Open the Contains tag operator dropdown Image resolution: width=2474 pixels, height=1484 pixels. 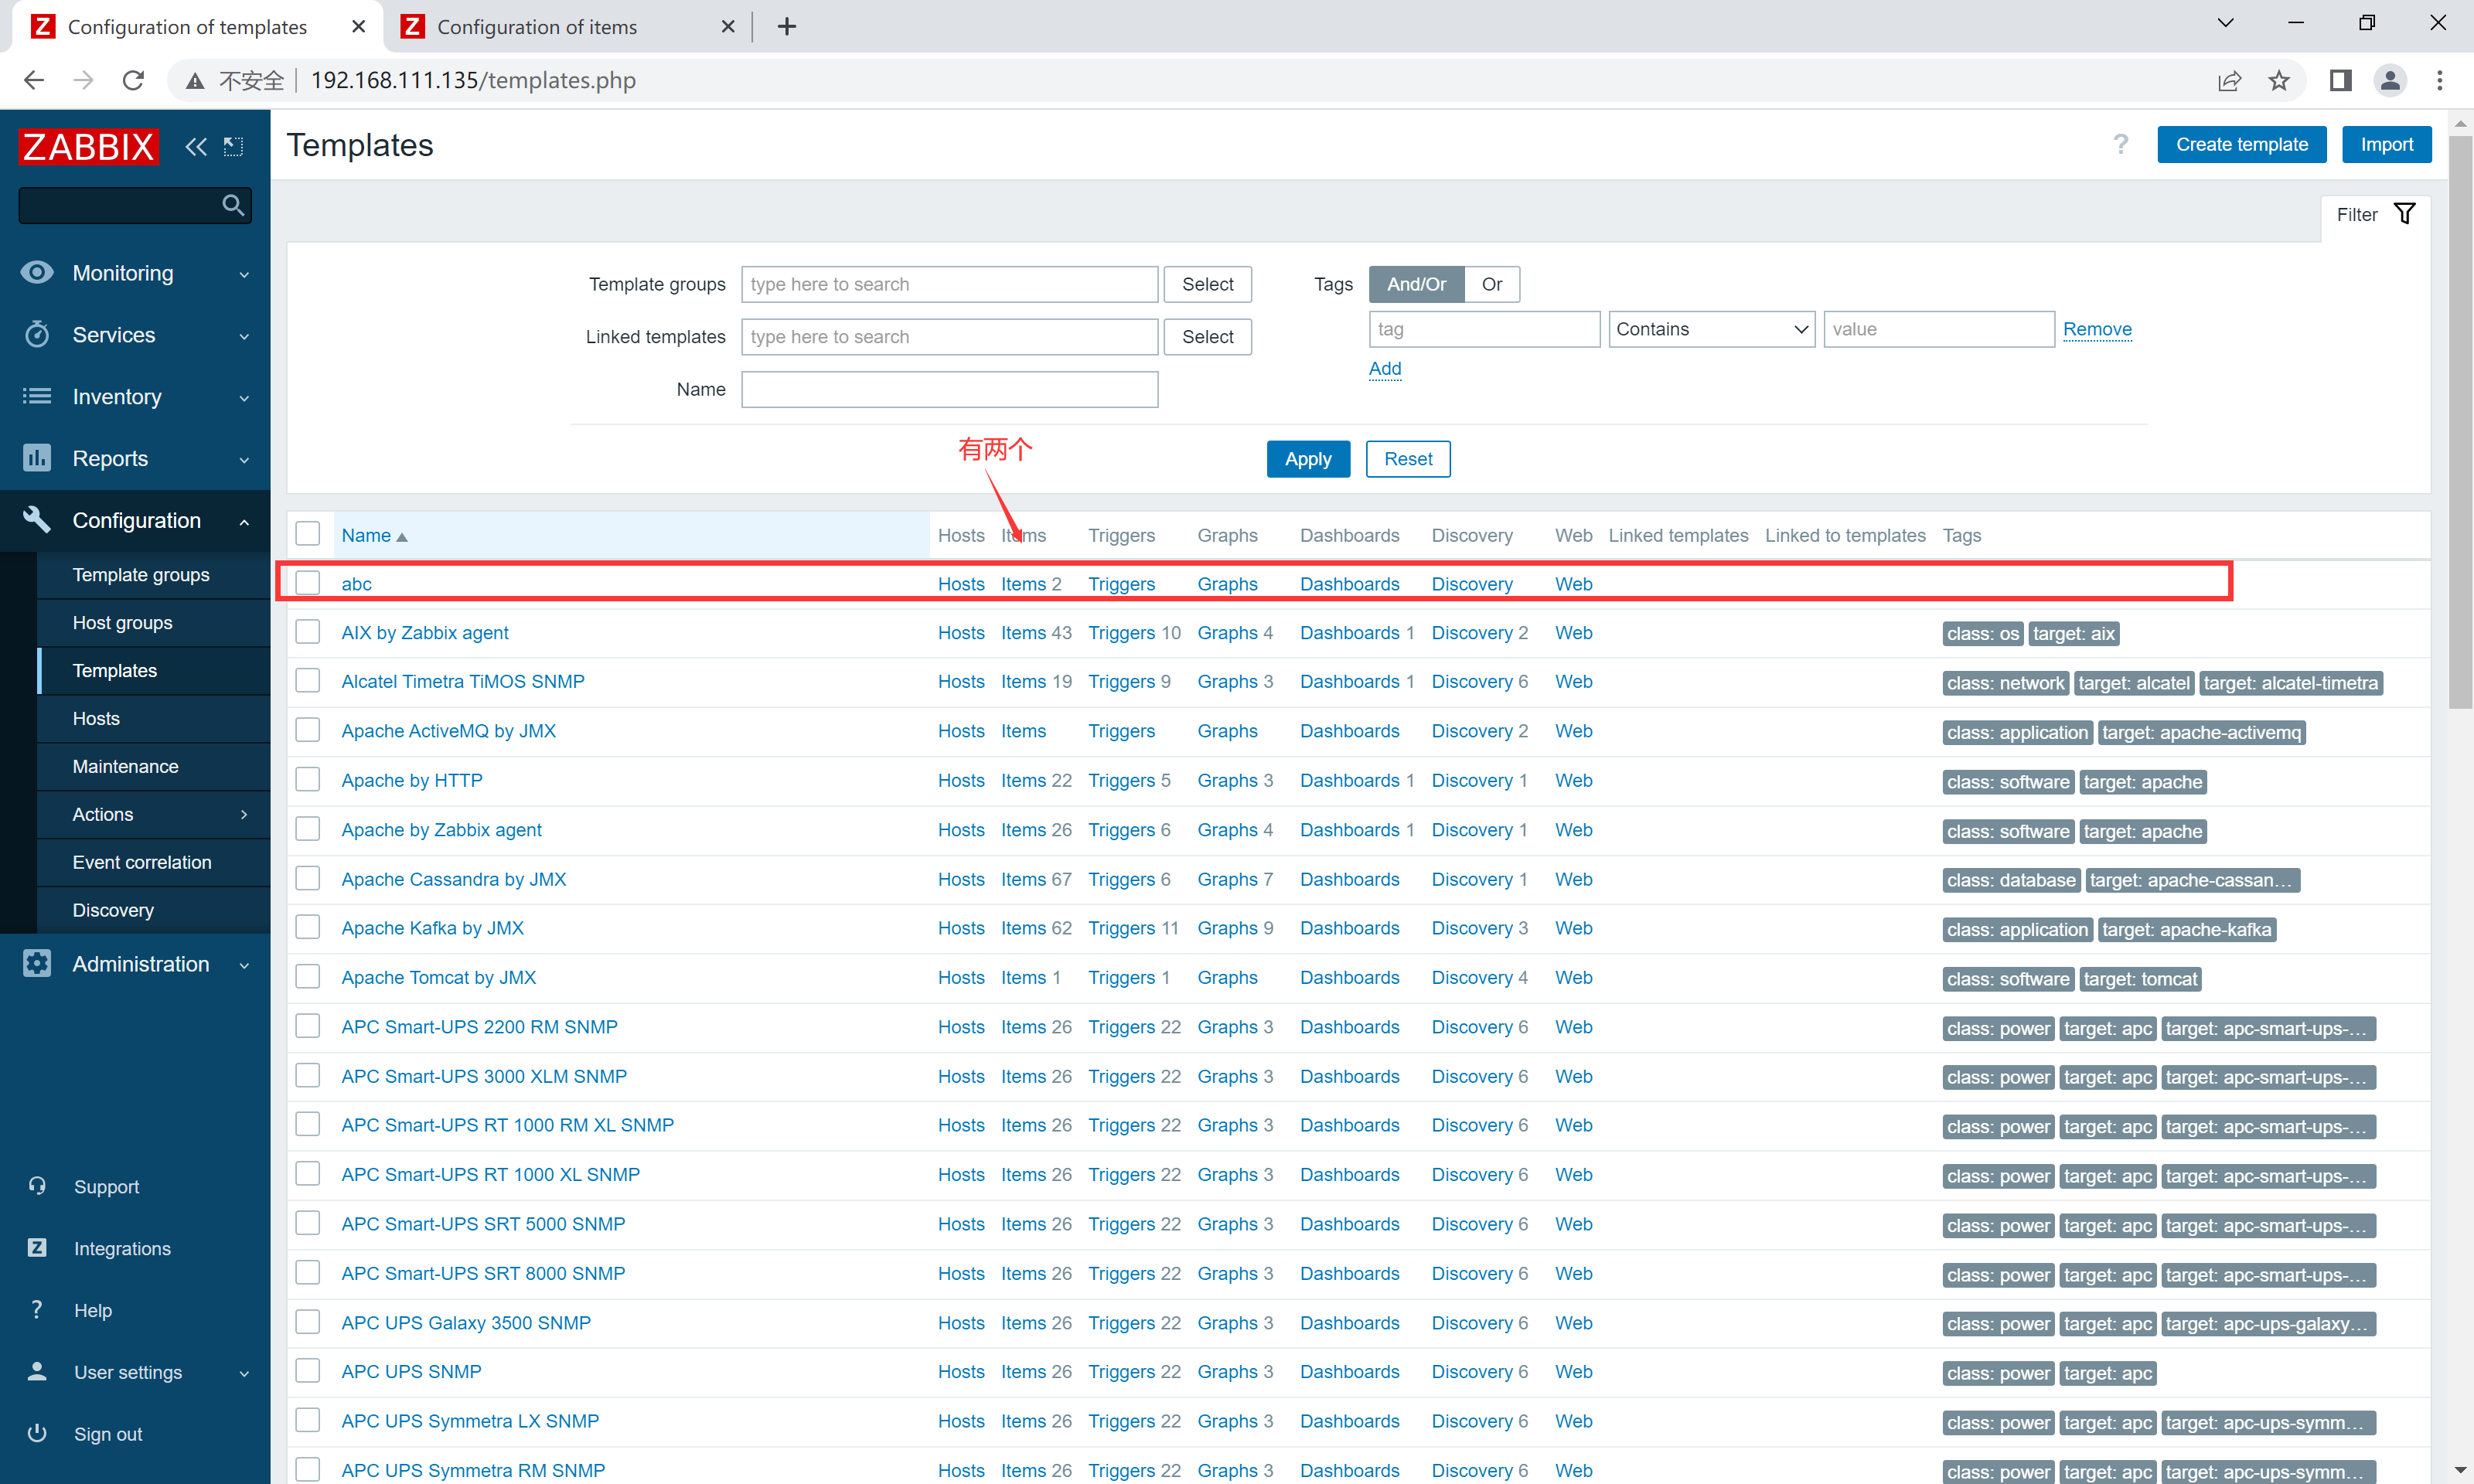(x=1711, y=329)
